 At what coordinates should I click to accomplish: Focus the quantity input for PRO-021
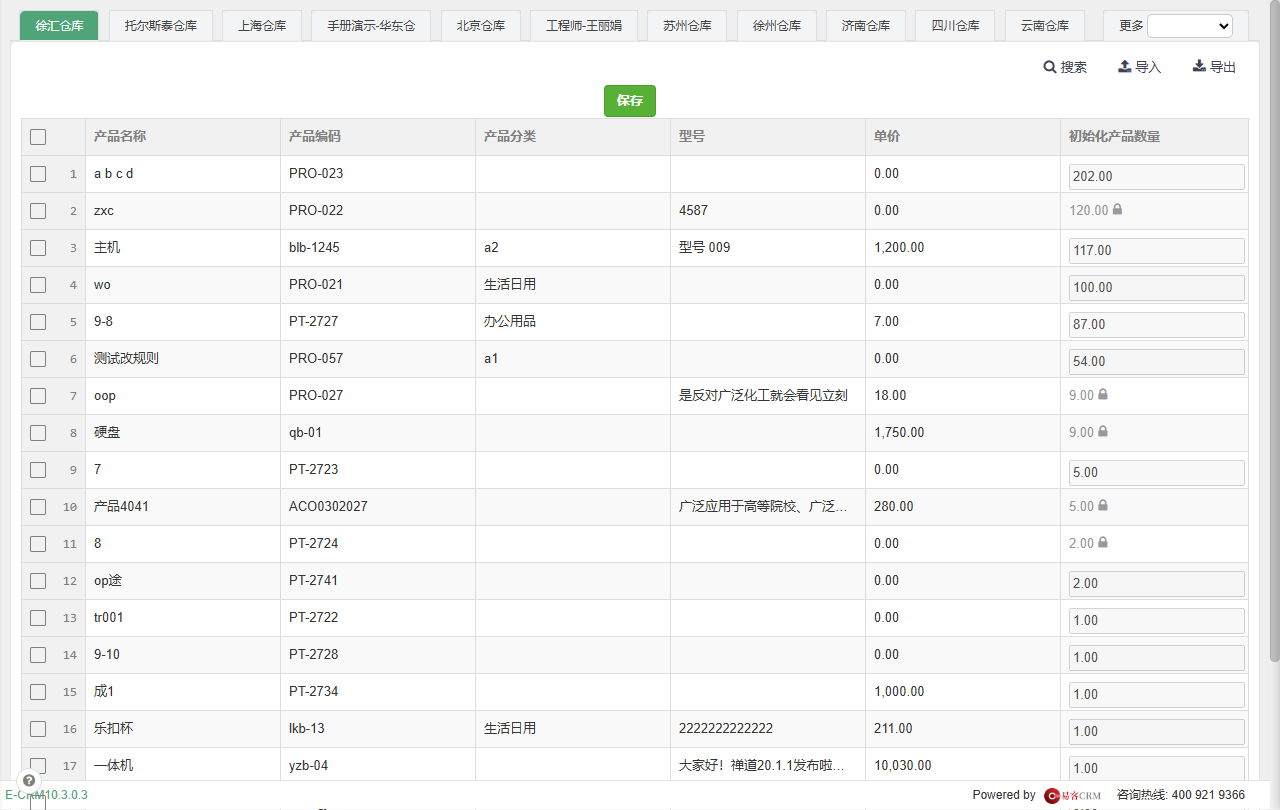pos(1157,287)
